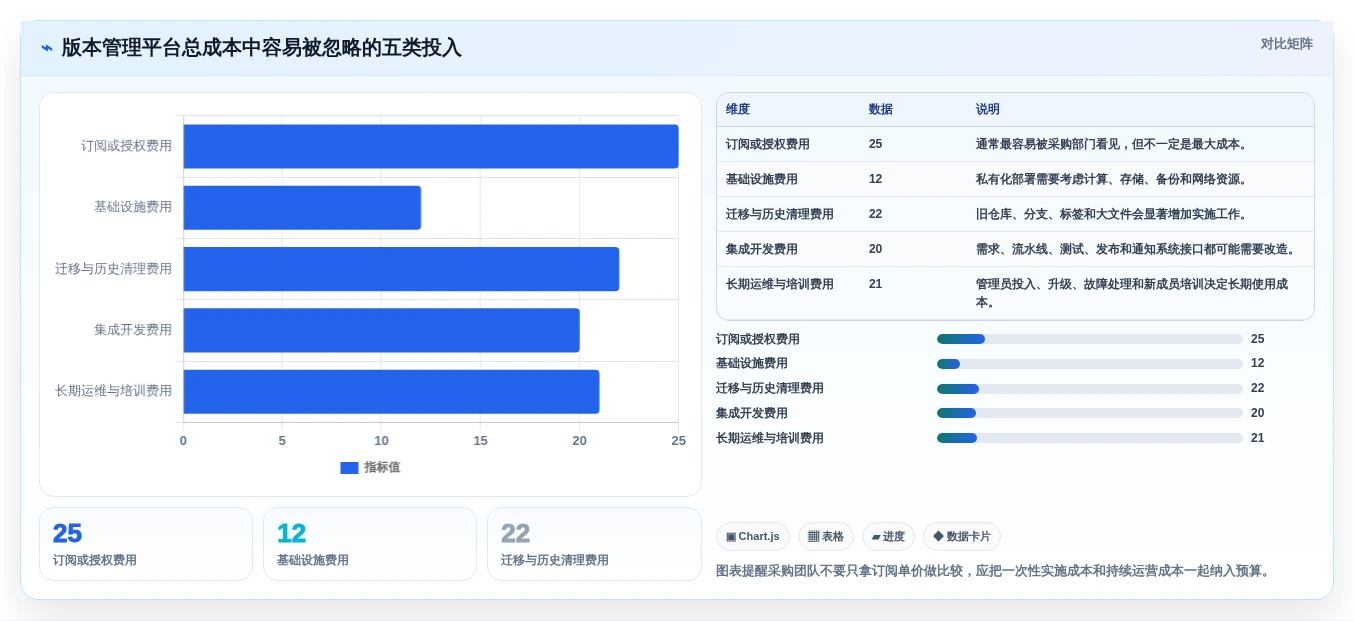Click value 12 in the table's 数据 column
Viewport: 1354px width, 621px height.
pos(876,179)
